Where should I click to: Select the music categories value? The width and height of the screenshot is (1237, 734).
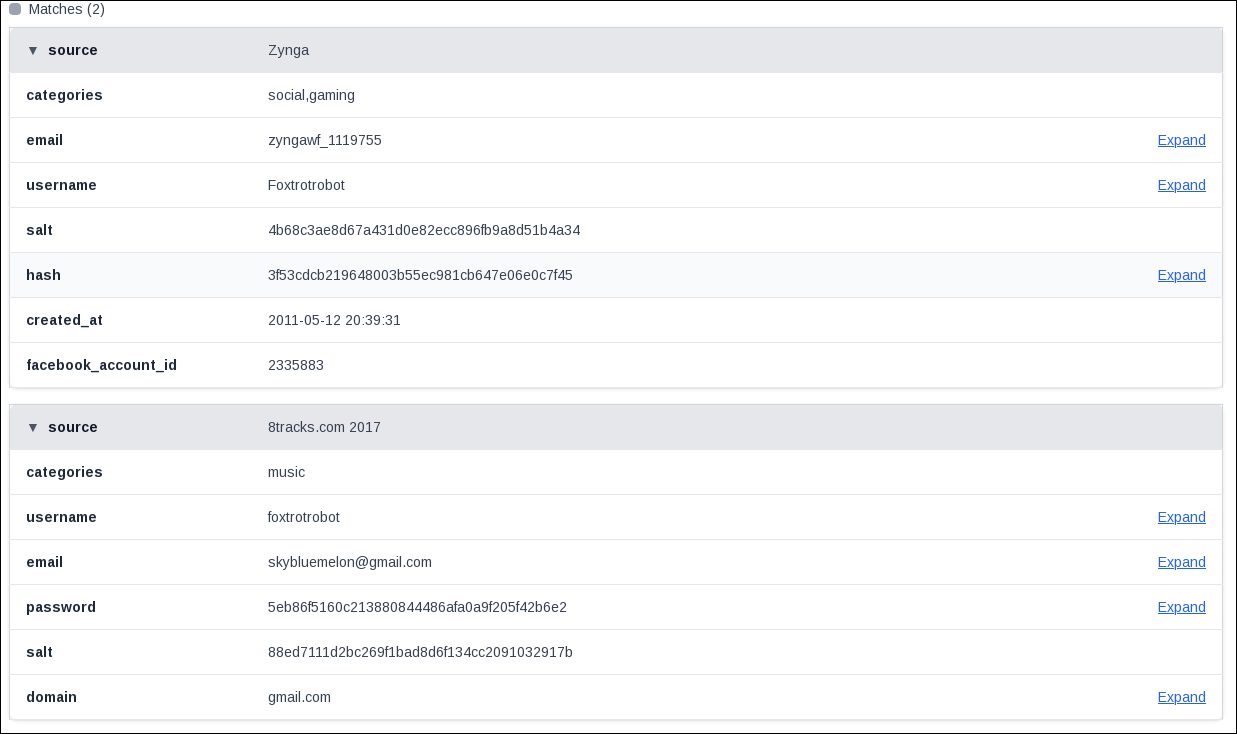[286, 472]
